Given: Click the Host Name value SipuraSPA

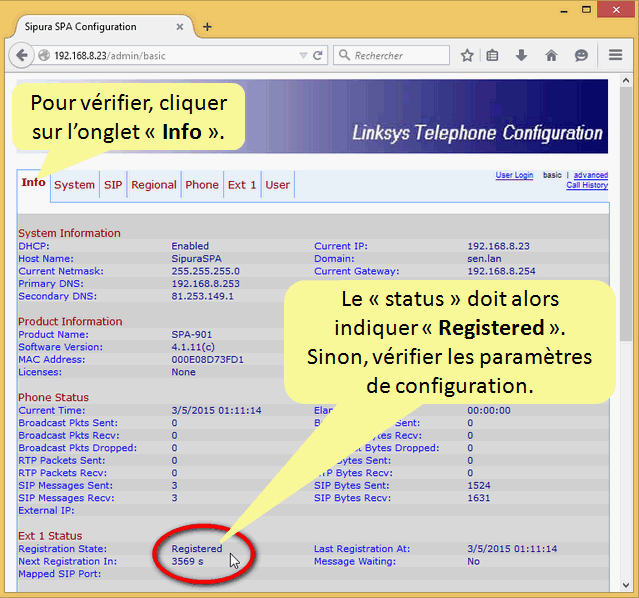Looking at the screenshot, I should 196,259.
